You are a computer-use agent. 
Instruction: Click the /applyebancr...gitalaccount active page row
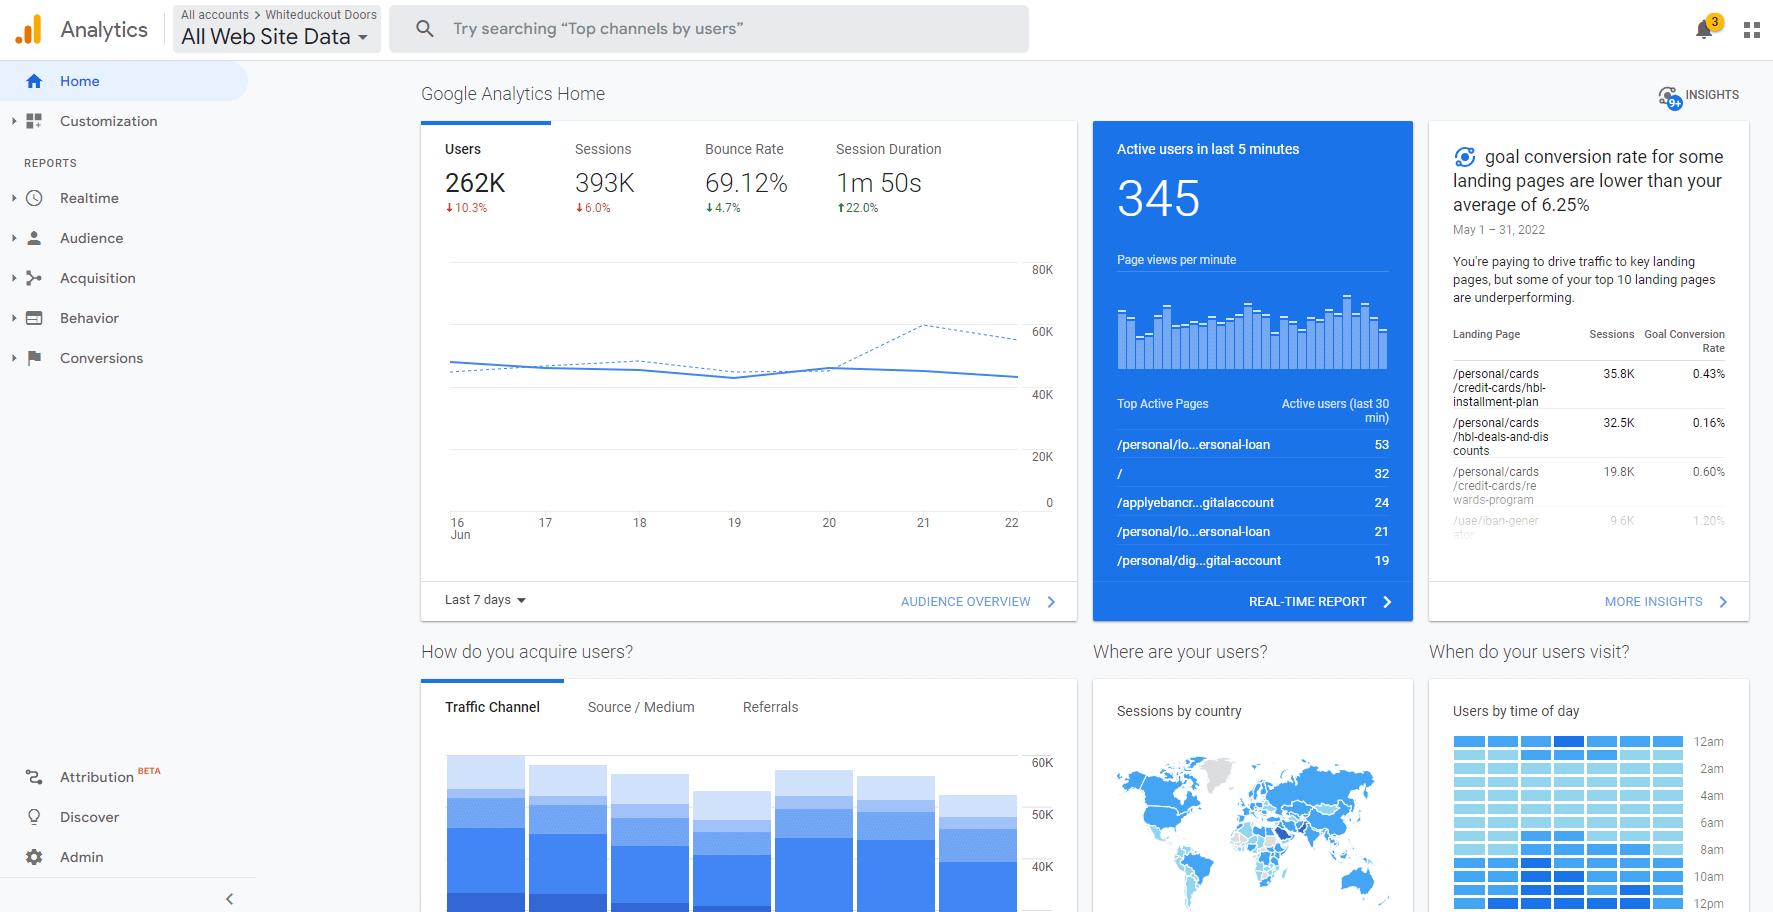click(1253, 503)
